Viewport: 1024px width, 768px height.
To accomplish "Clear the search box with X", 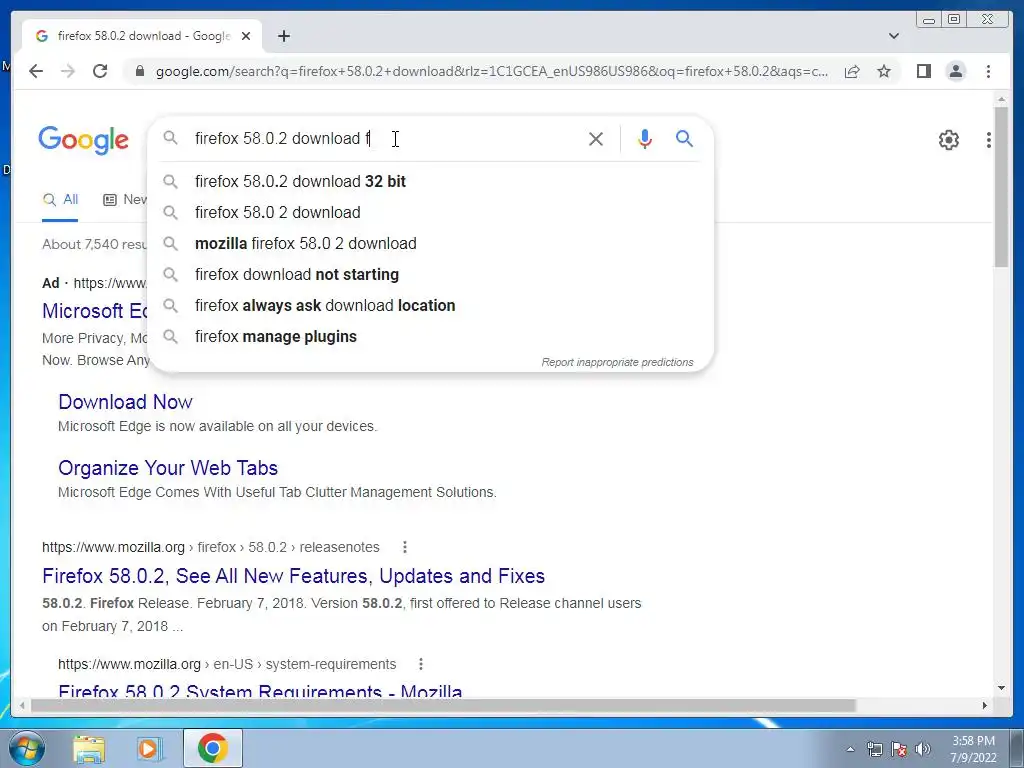I will (x=596, y=138).
